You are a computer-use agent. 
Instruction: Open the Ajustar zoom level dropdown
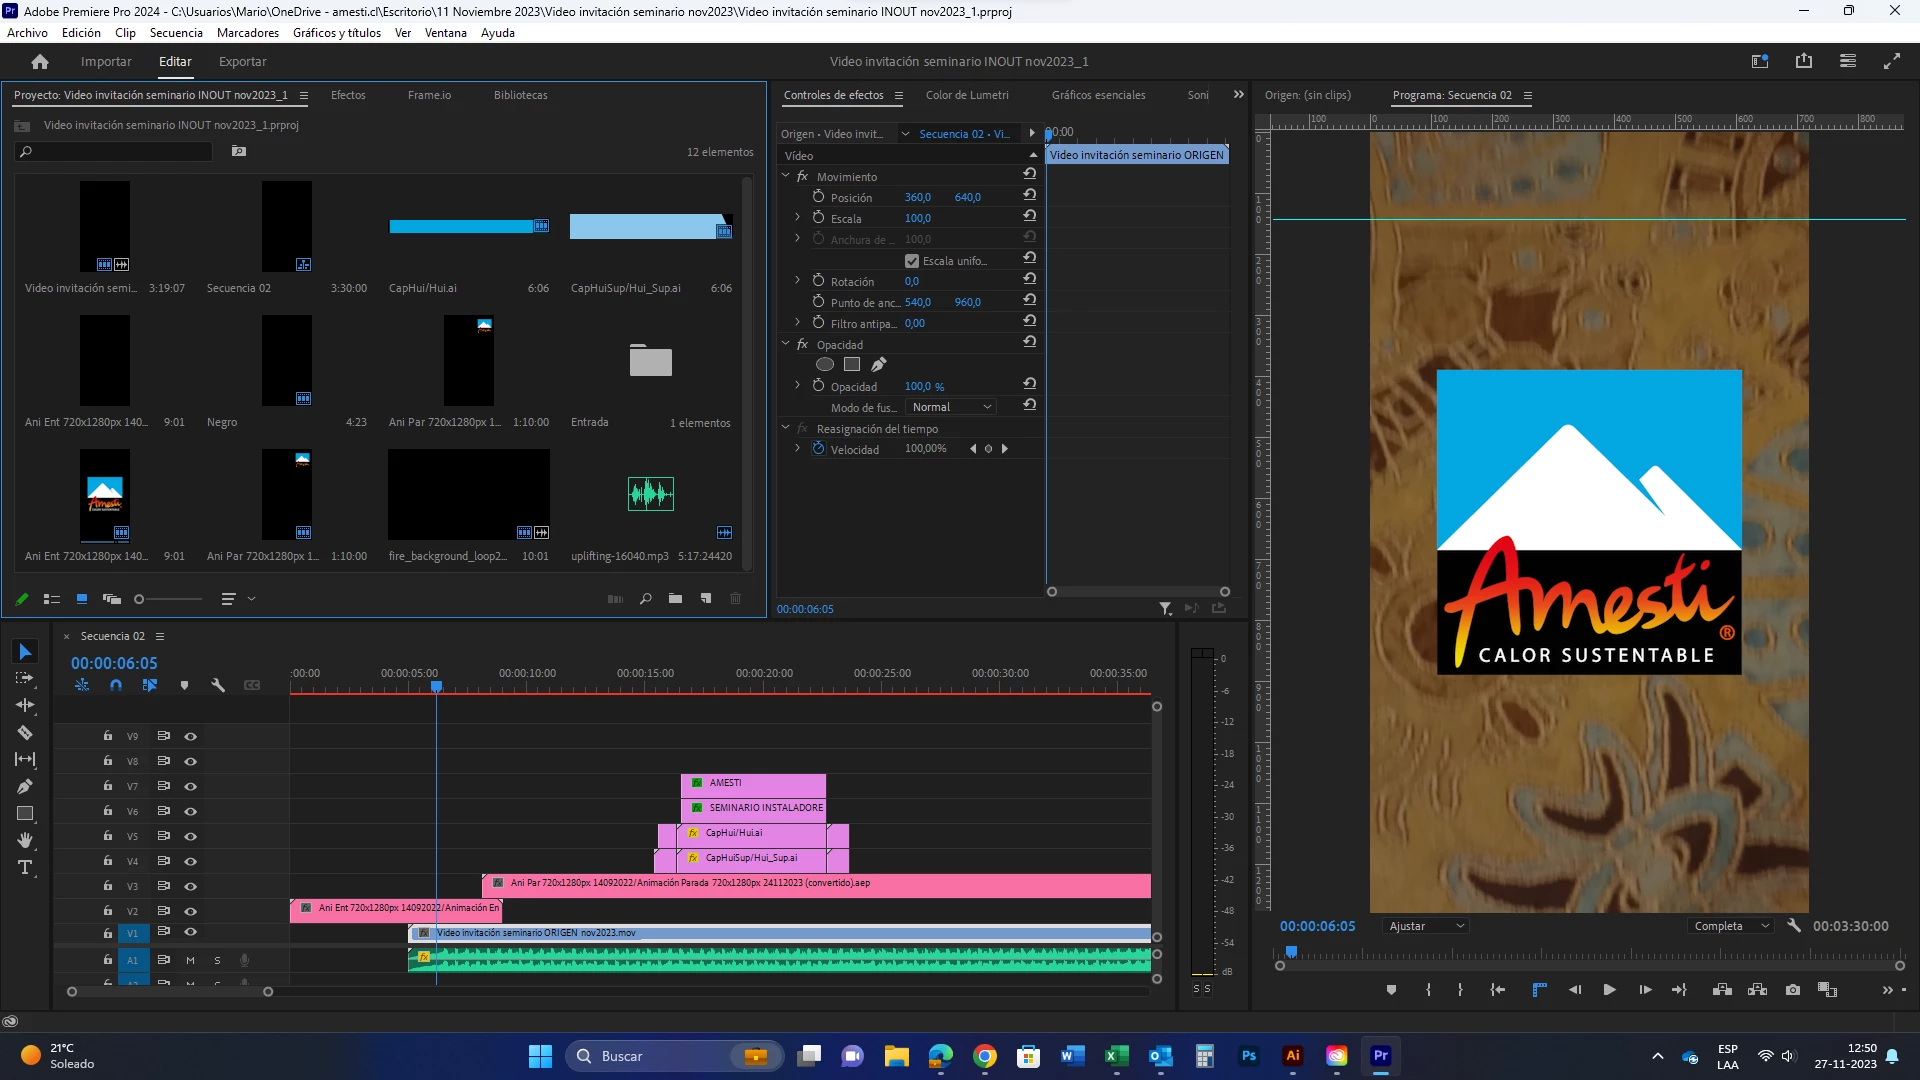(x=1427, y=926)
